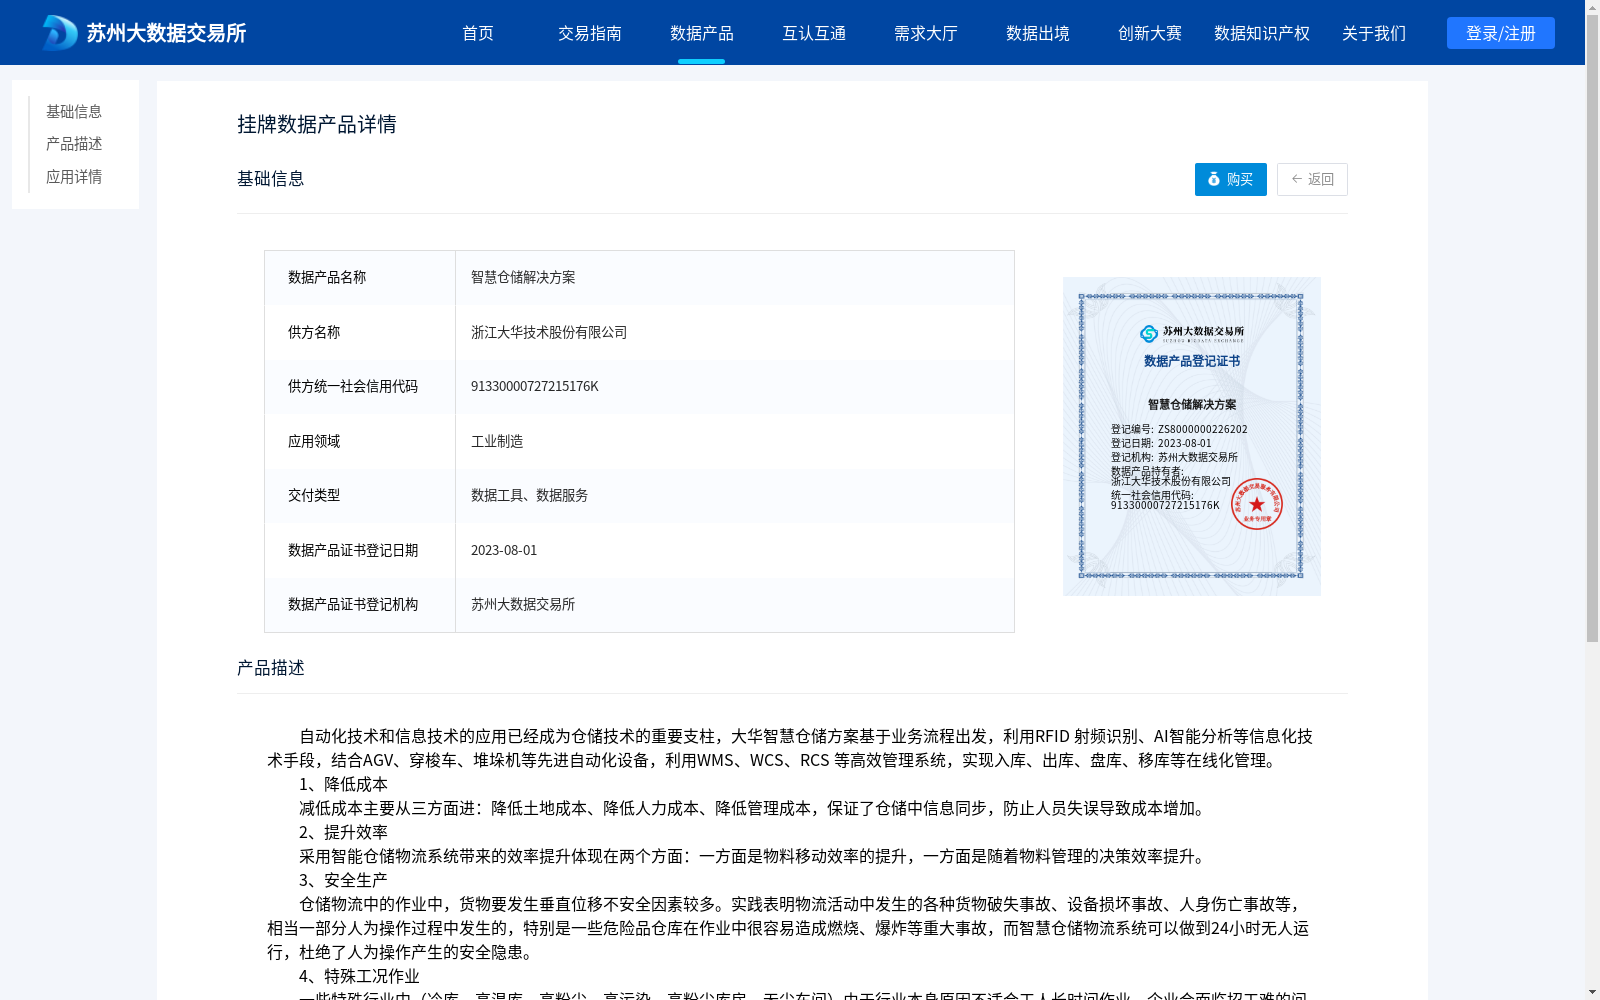Open the 首页 nav item
The width and height of the screenshot is (1600, 1000).
478,33
